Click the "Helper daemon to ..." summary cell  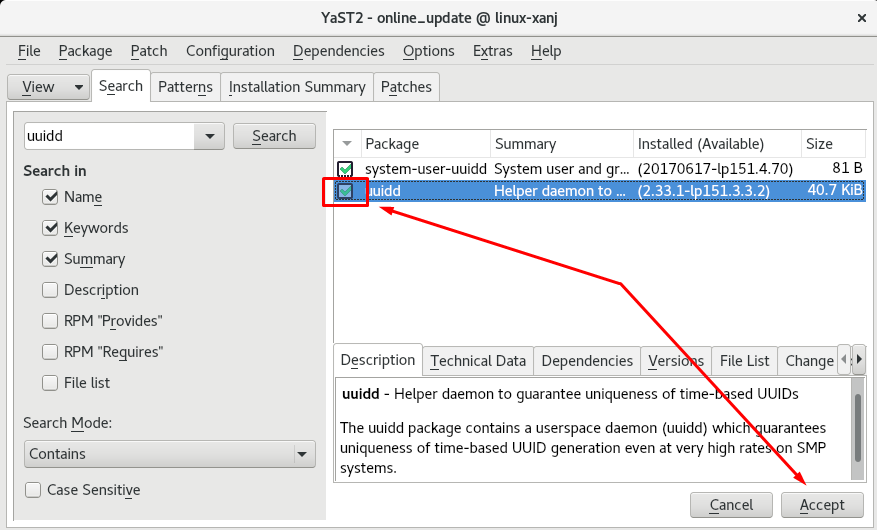tap(560, 191)
